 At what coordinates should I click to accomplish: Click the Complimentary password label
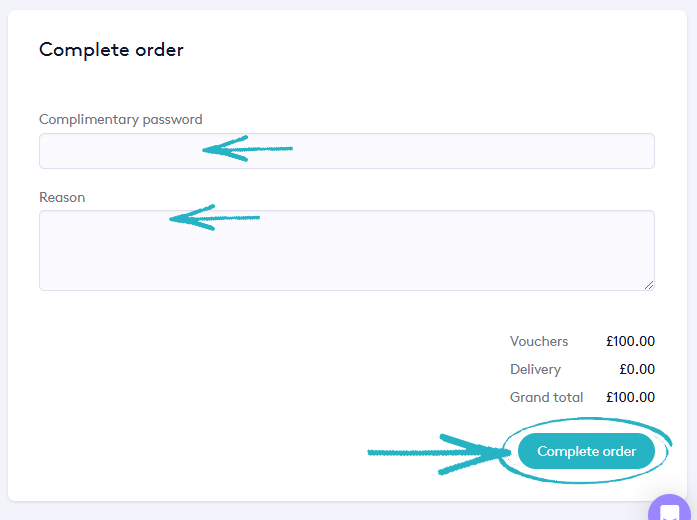tap(120, 120)
